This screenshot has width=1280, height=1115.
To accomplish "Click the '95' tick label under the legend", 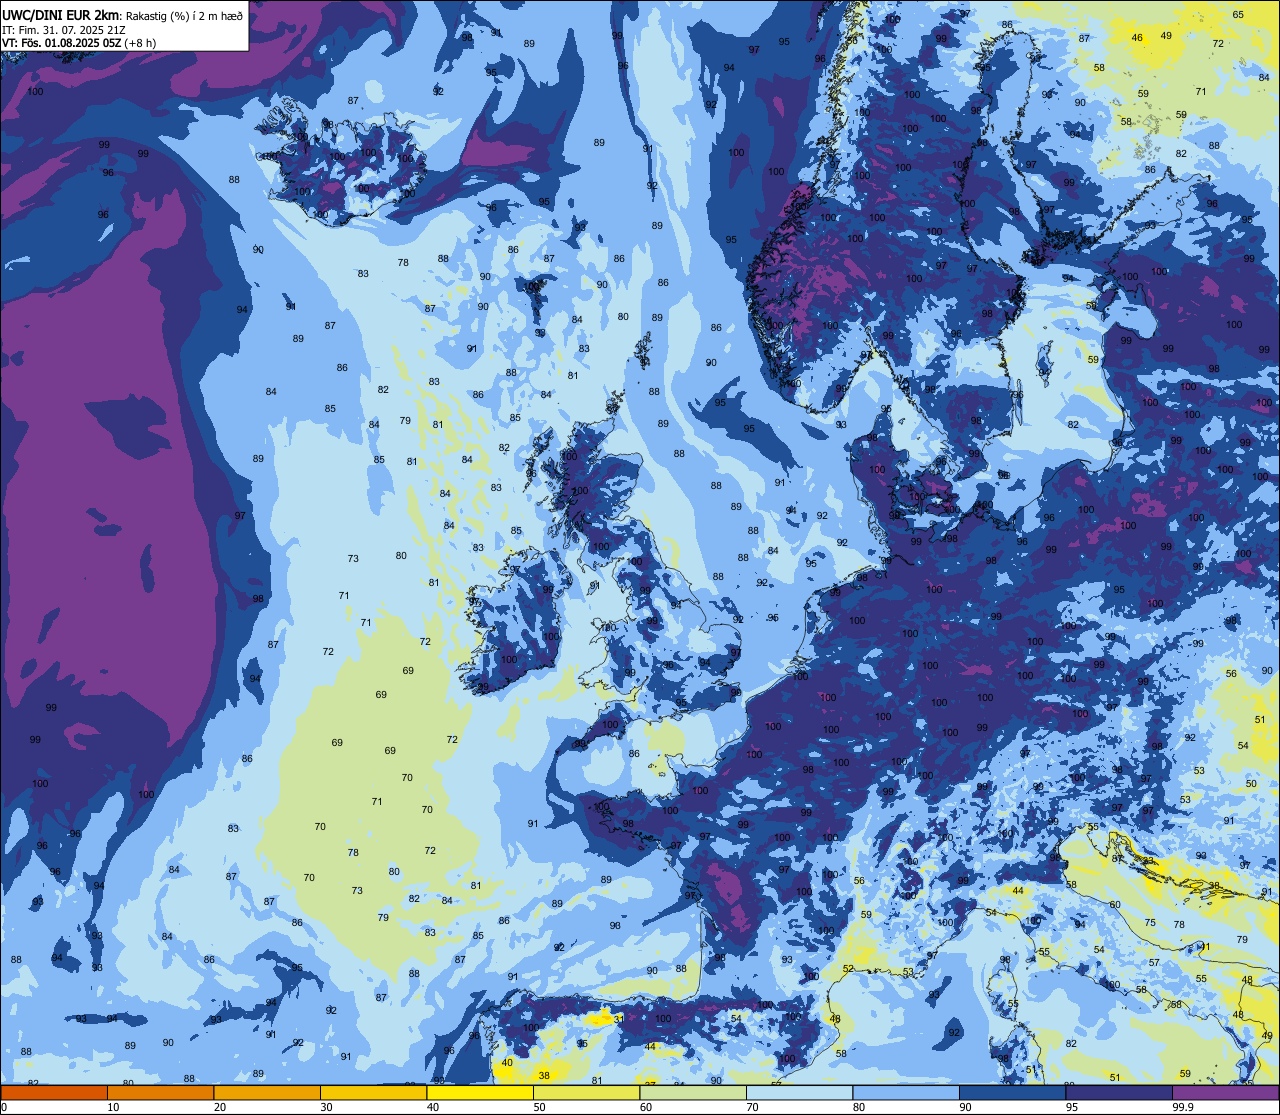I will [x=1072, y=1107].
